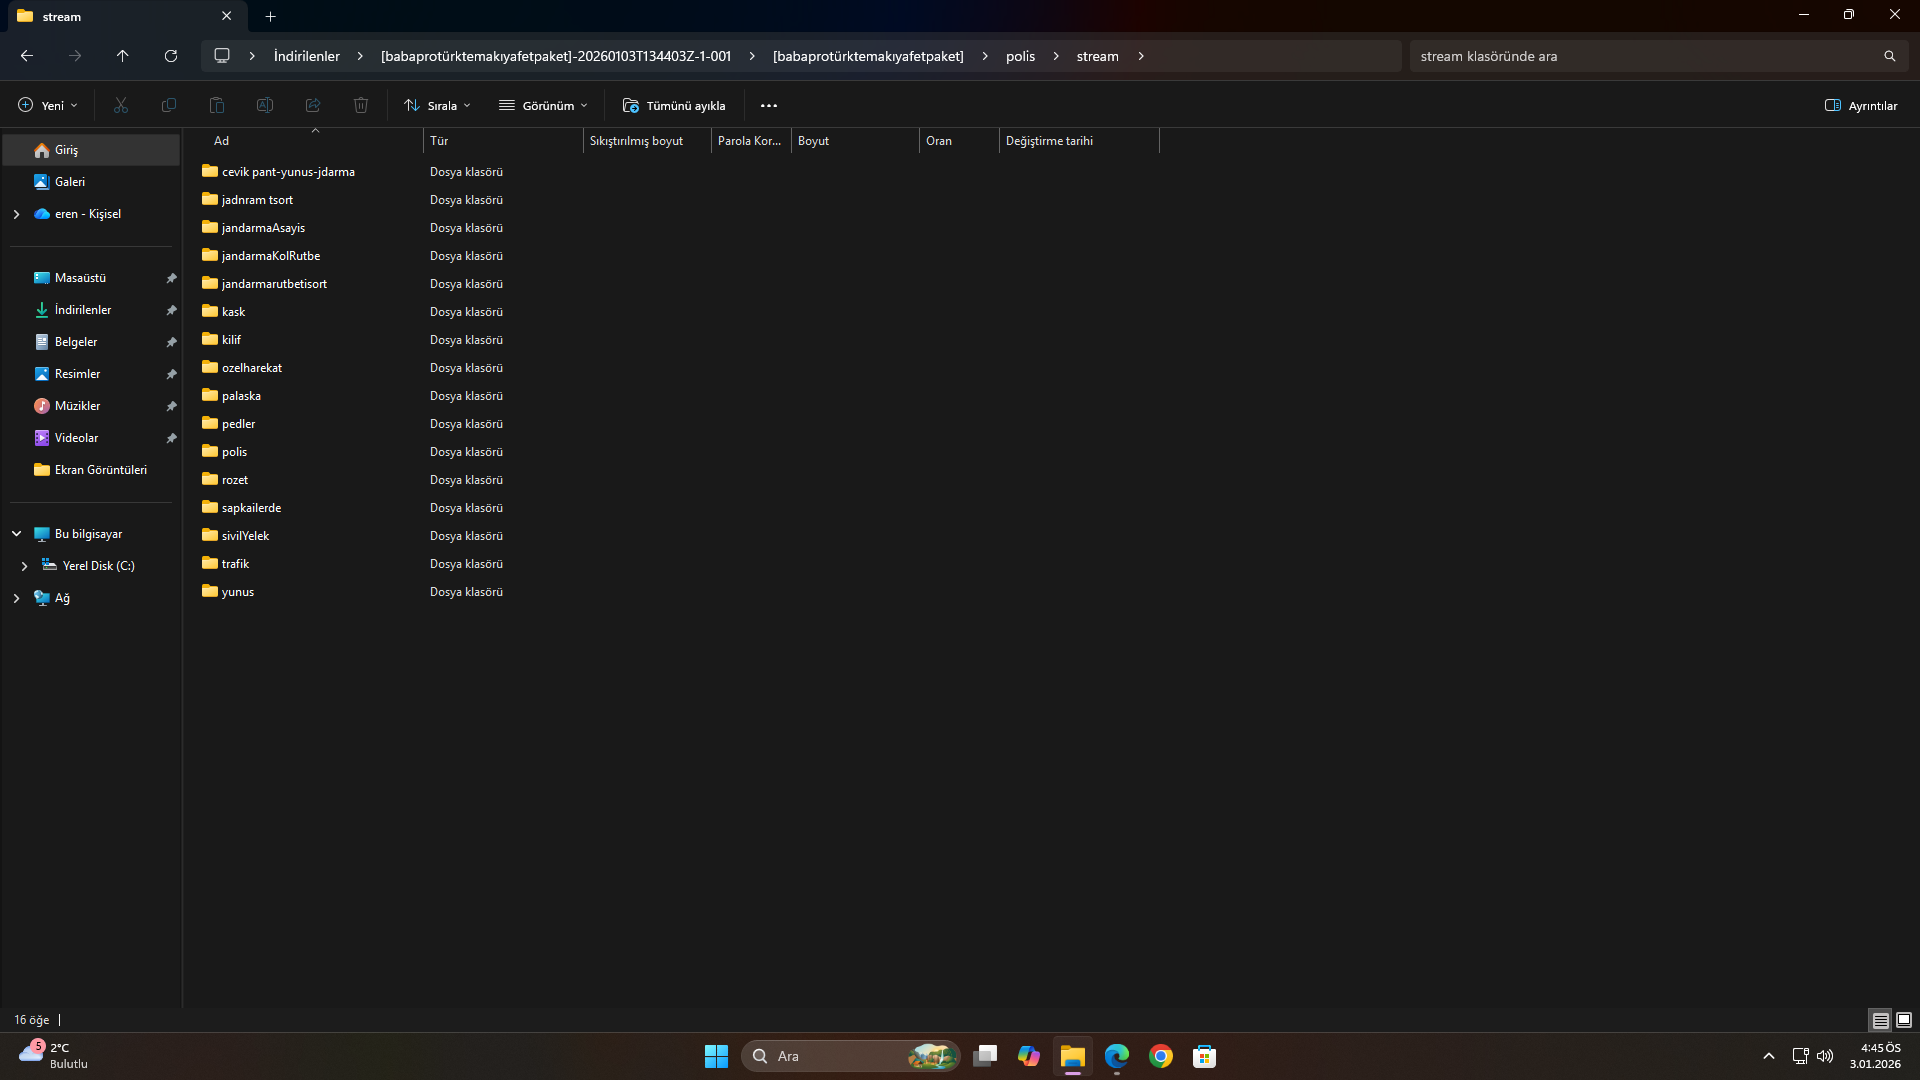Click the Rename icon in toolbar
This screenshot has width=1920, height=1080.
(265, 105)
